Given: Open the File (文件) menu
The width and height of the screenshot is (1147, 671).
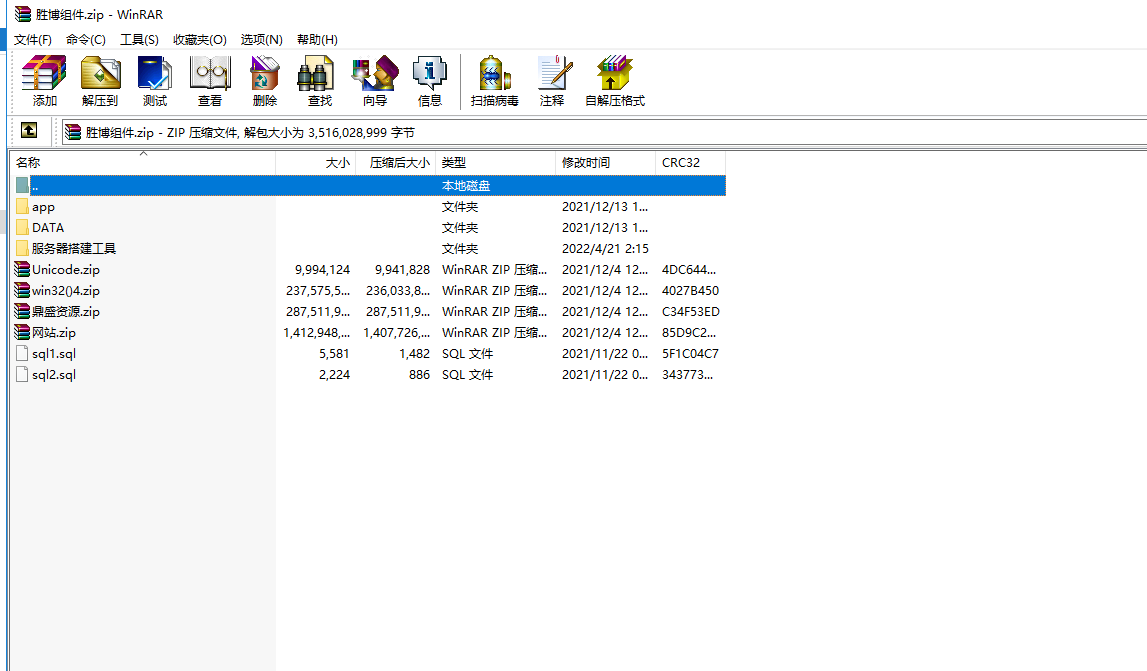Looking at the screenshot, I should [x=32, y=40].
